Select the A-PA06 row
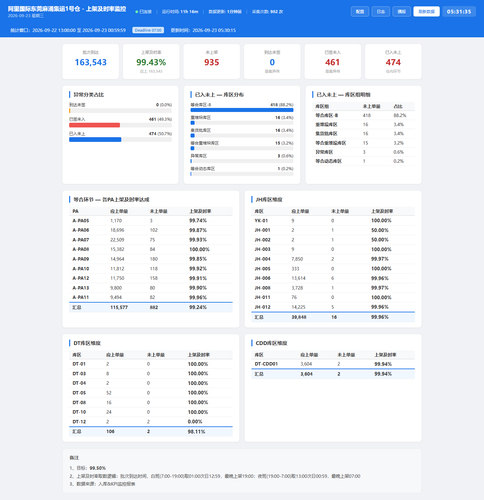The width and height of the screenshot is (484, 500). (x=151, y=230)
